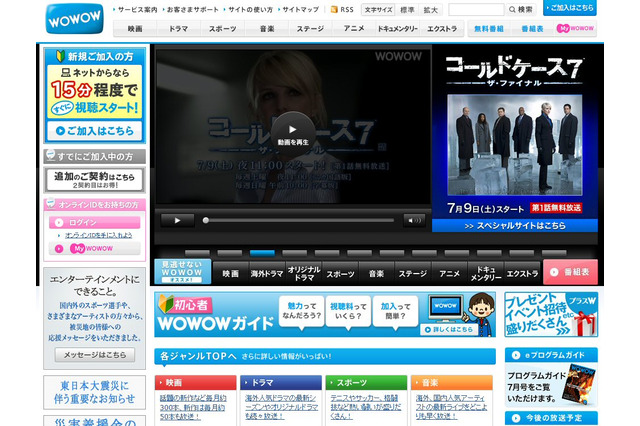Select the highlighted blue carousel slide indicator
Screen dimensions: 640x426
coord(262,253)
